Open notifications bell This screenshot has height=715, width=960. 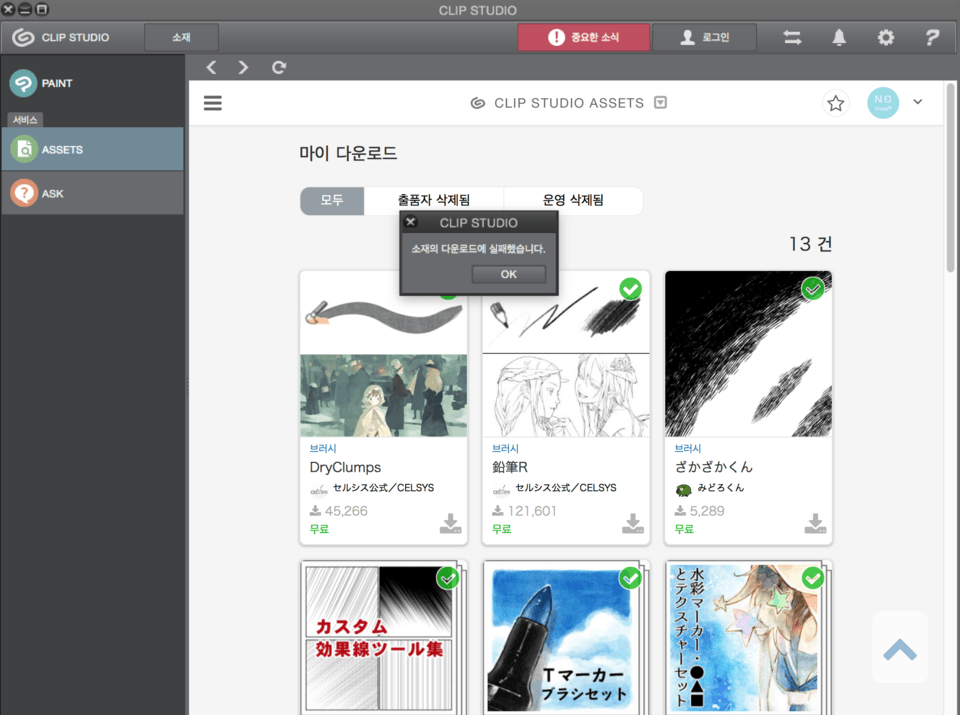click(839, 37)
